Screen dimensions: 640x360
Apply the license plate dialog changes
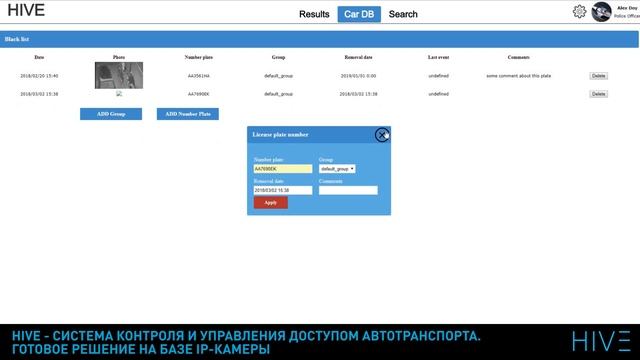271,202
